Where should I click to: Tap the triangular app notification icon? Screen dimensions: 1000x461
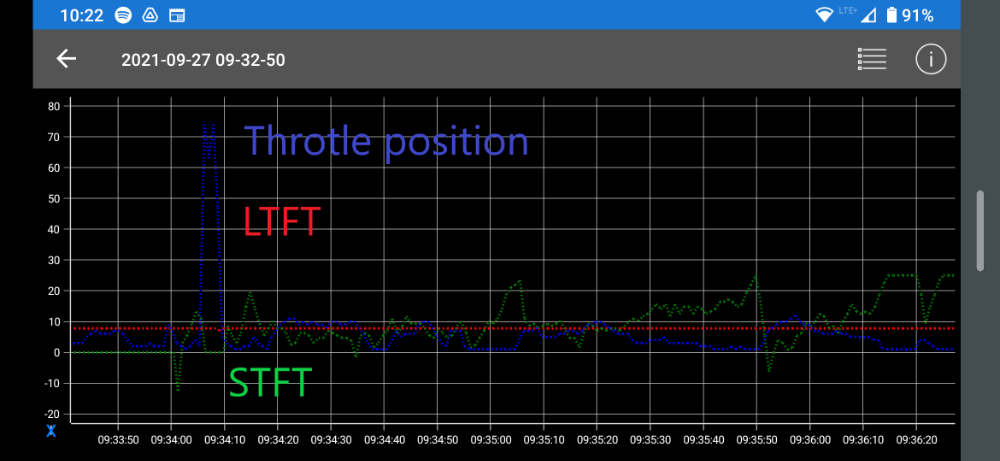pyautogui.click(x=150, y=15)
